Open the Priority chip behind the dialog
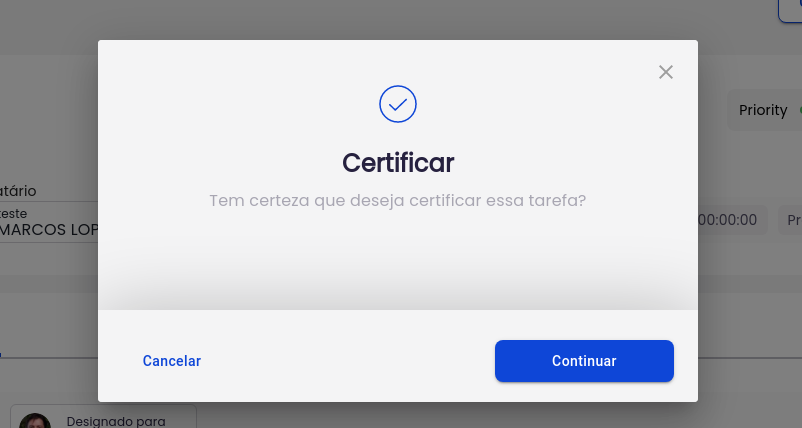Image resolution: width=802 pixels, height=428 pixels. [764, 110]
